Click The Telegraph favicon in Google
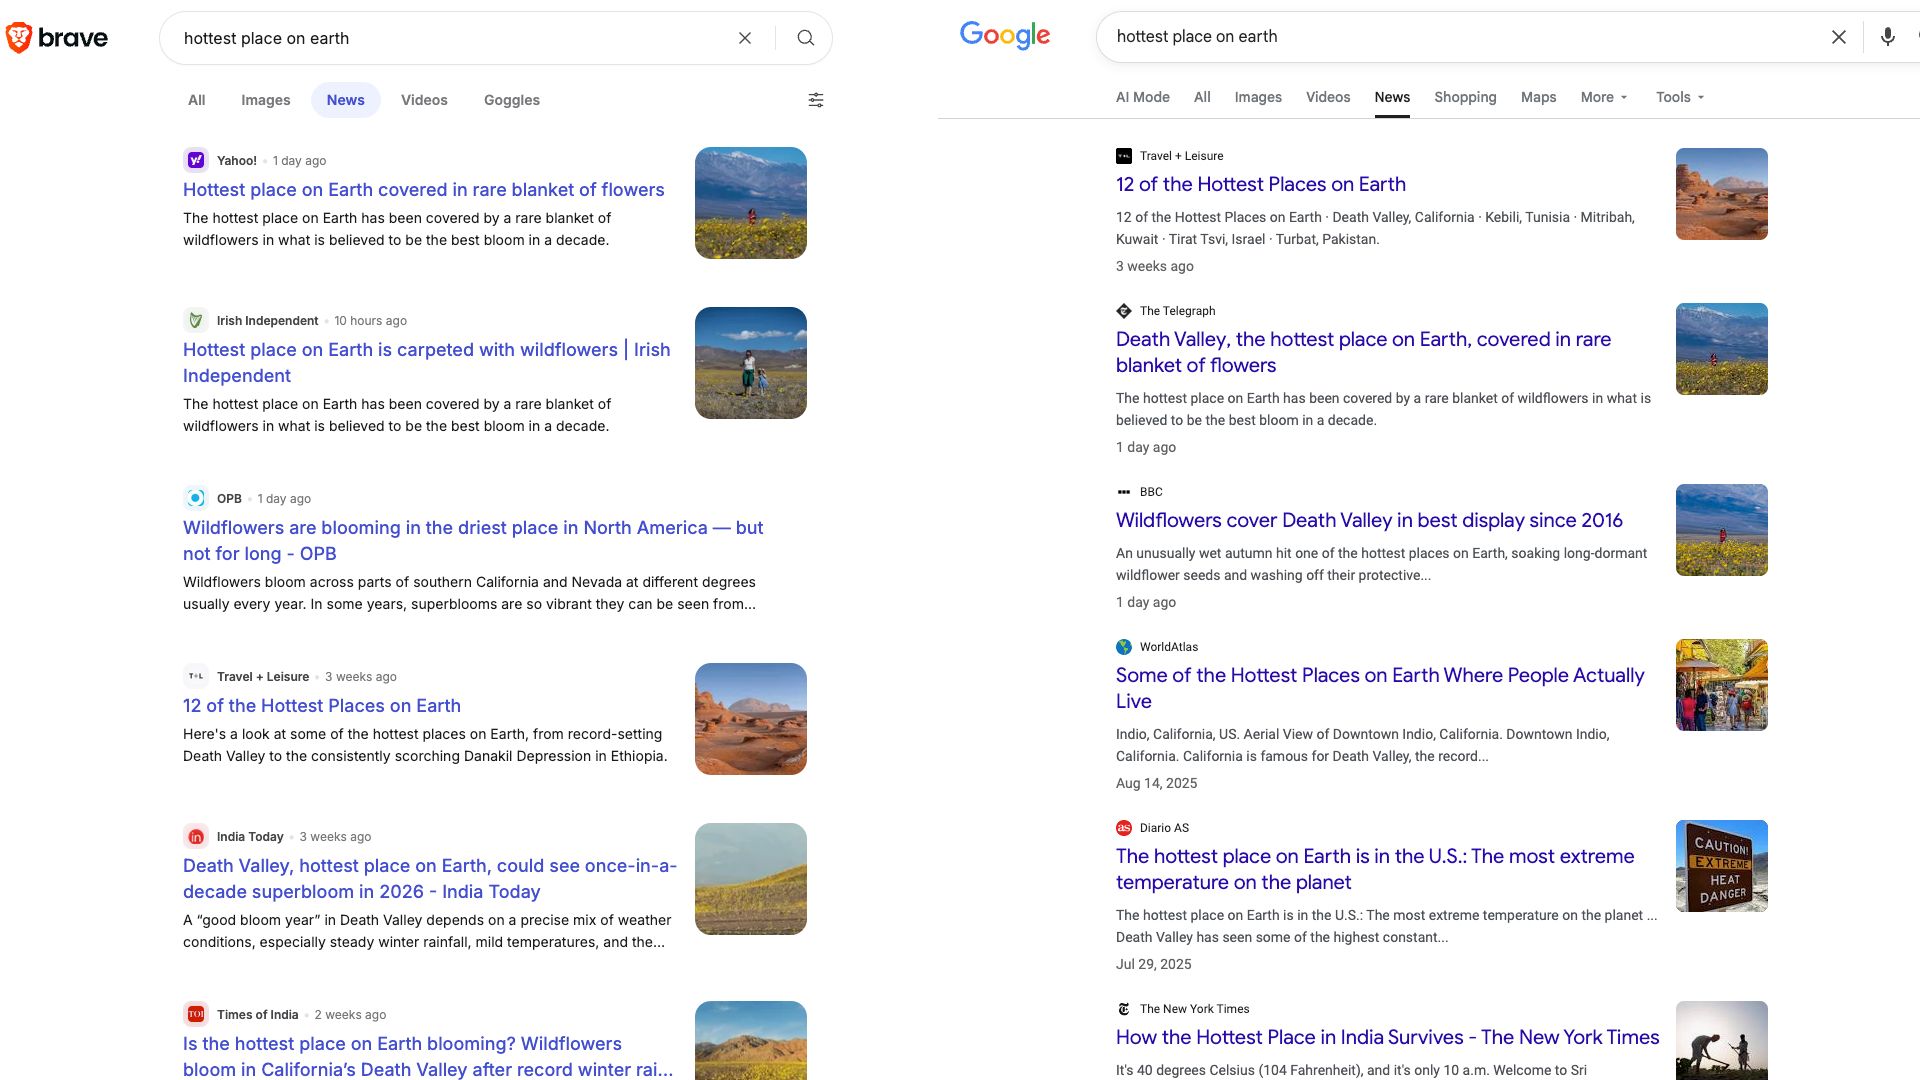Screen dimensions: 1920x1080 tap(1124, 311)
